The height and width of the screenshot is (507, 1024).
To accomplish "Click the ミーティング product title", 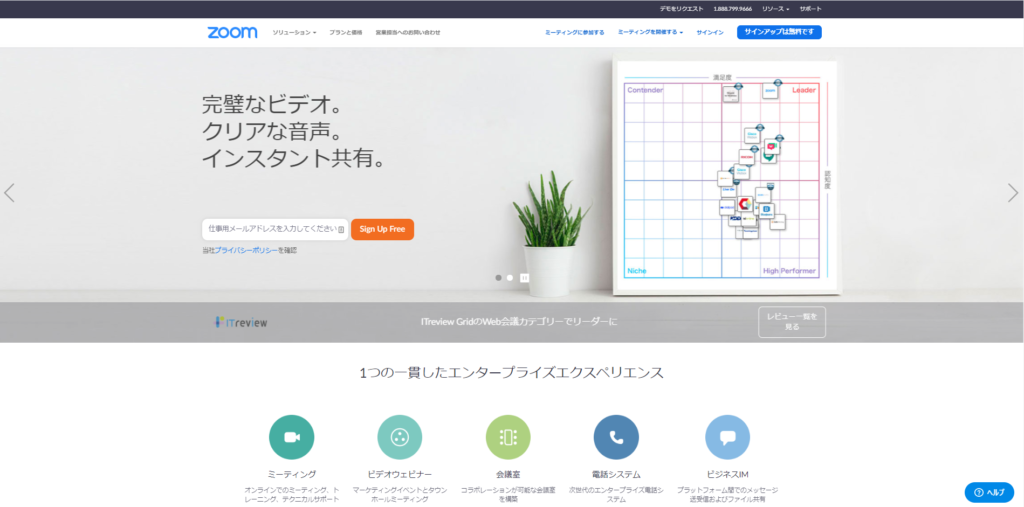I will click(x=292, y=474).
